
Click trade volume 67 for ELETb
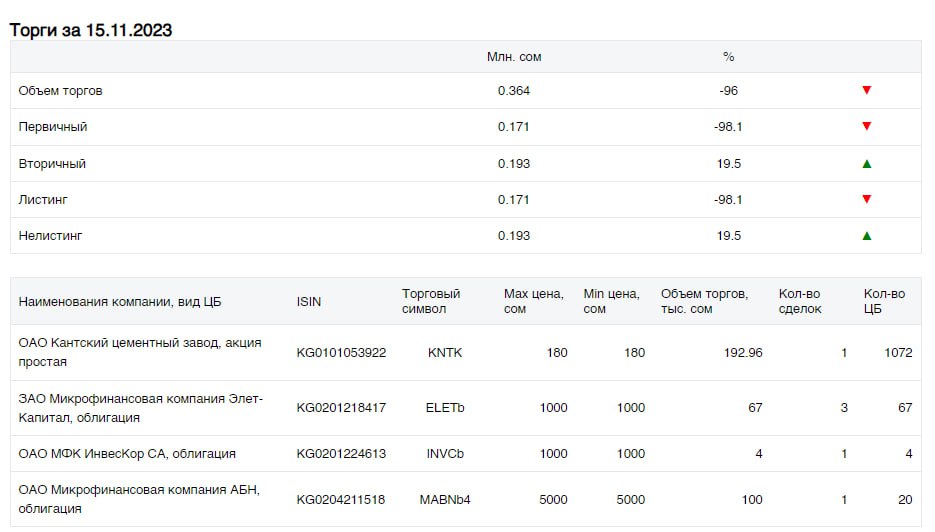[756, 407]
